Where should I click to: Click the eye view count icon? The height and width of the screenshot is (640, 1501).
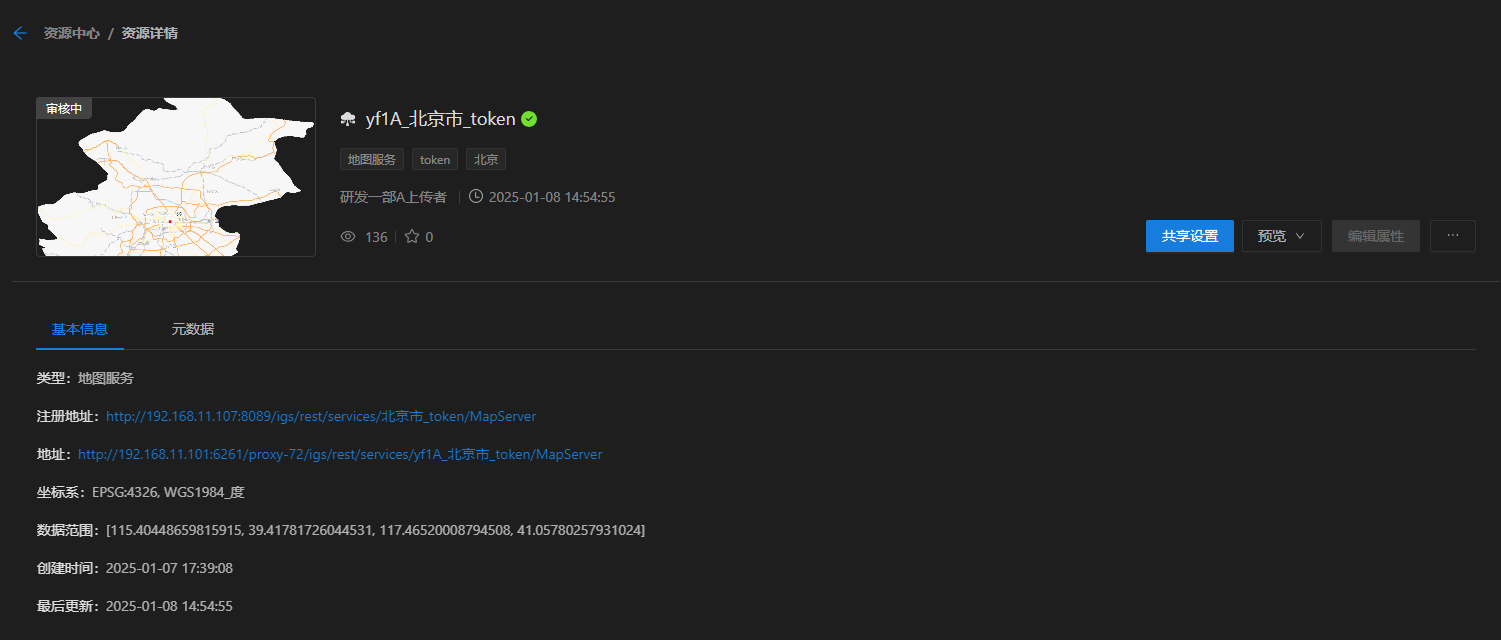click(349, 237)
